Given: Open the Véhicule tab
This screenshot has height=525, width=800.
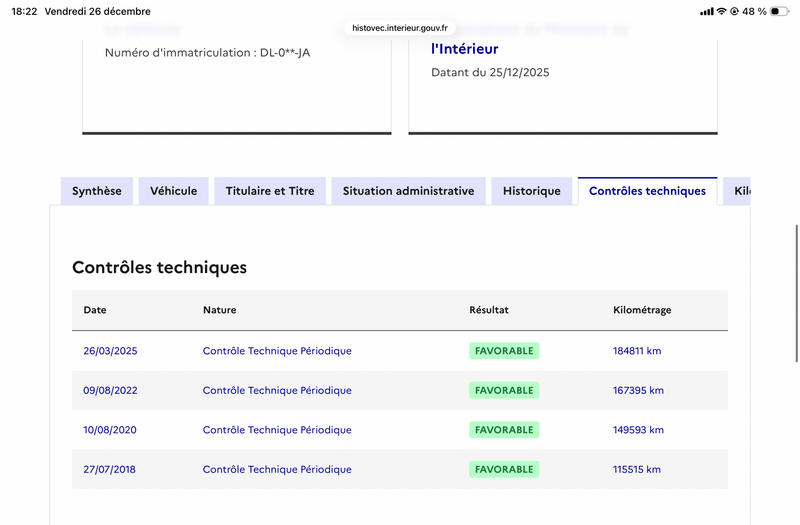Looking at the screenshot, I should [174, 191].
